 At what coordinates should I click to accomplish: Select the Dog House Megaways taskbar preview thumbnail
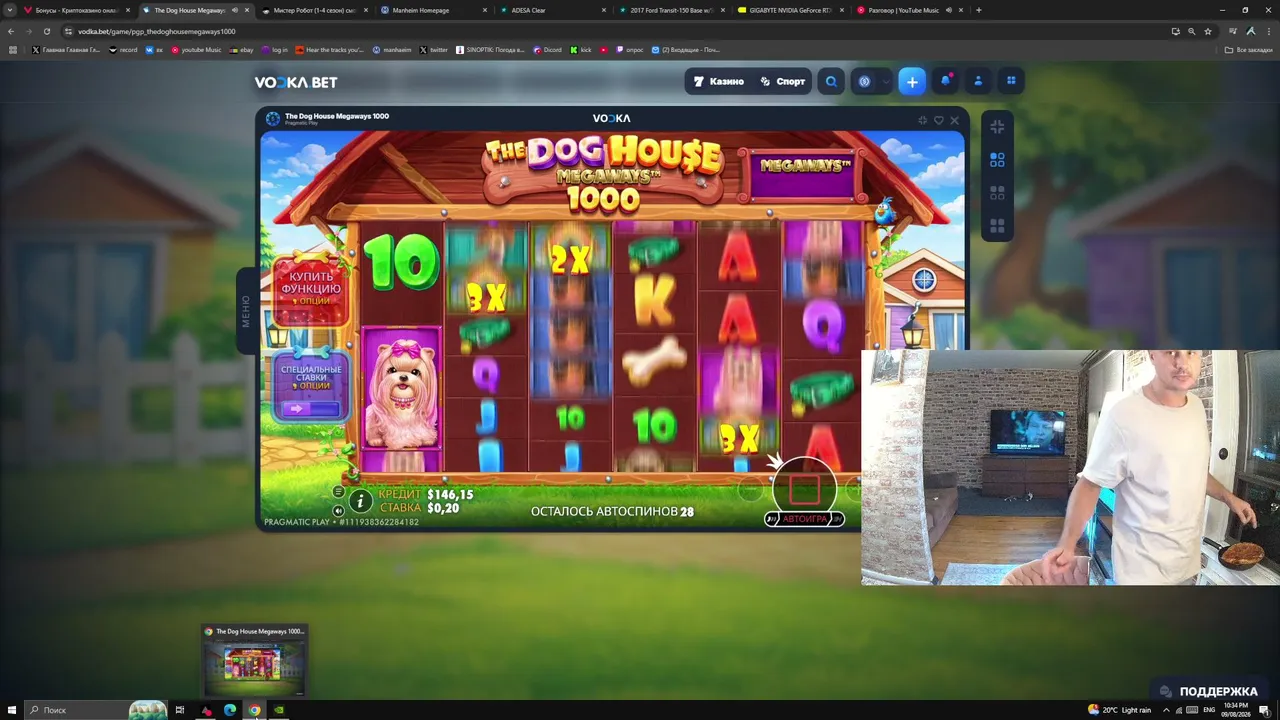pyautogui.click(x=254, y=660)
